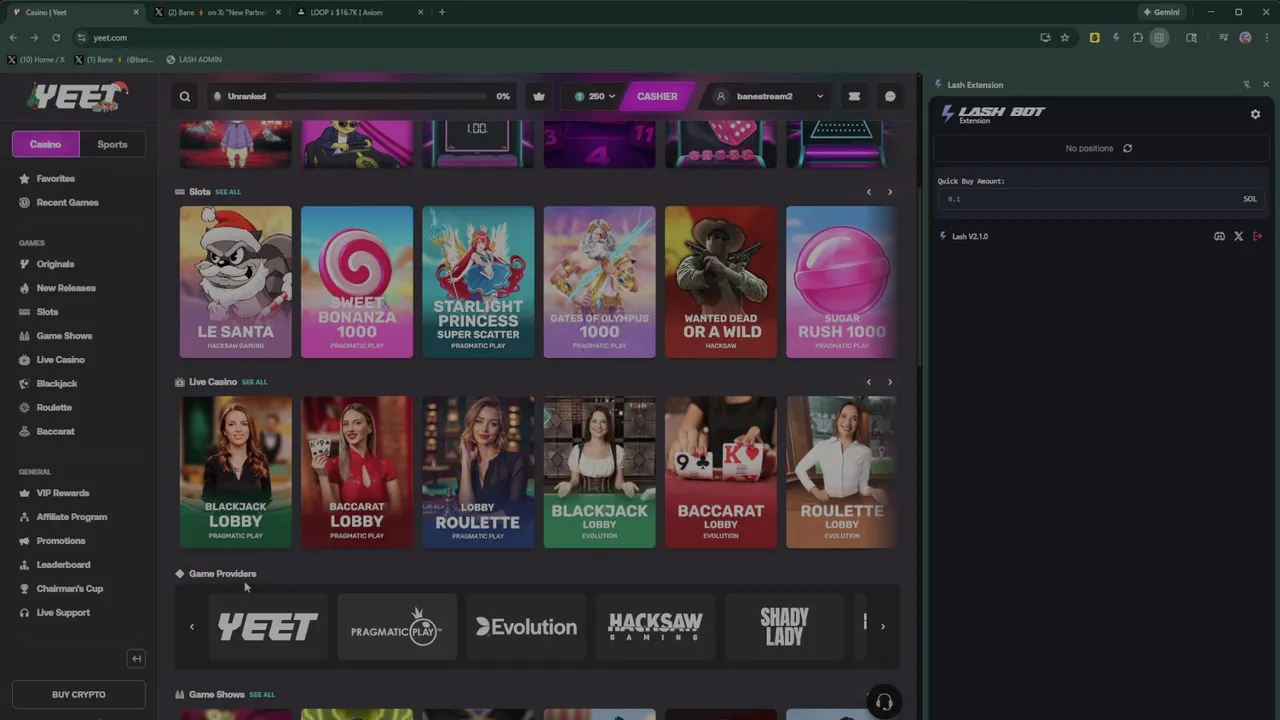Click the ticket icon next to account menu
Viewport: 1280px width, 720px height.
click(x=854, y=96)
